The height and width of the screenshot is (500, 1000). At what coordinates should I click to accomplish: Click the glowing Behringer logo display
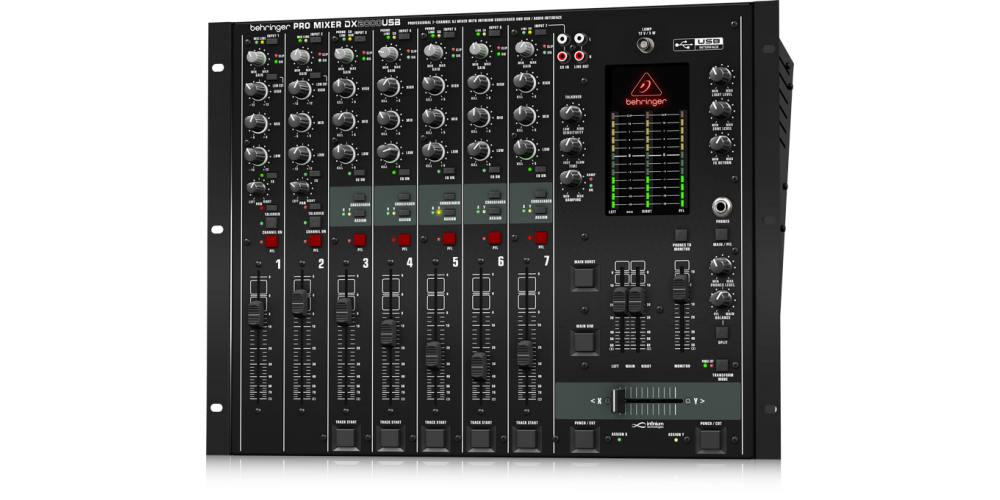pyautogui.click(x=648, y=89)
